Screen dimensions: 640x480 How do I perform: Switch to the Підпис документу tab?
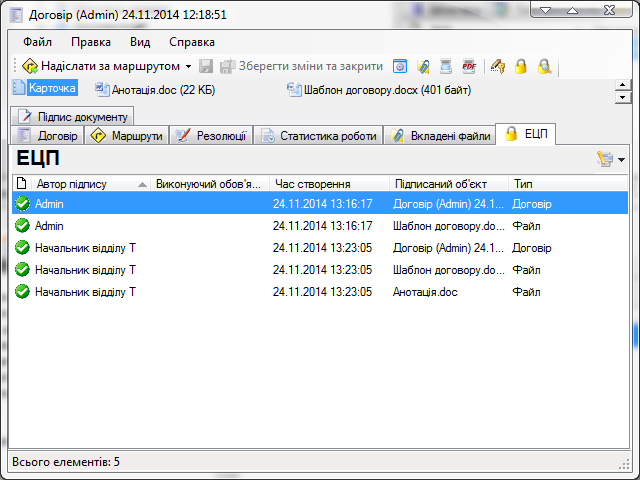(72, 117)
